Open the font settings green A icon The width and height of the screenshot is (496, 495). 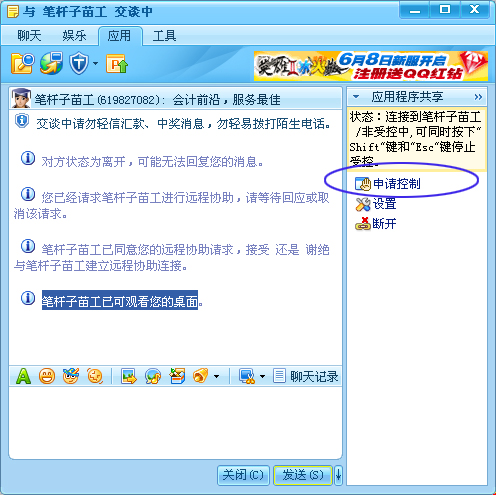pyautogui.click(x=23, y=376)
